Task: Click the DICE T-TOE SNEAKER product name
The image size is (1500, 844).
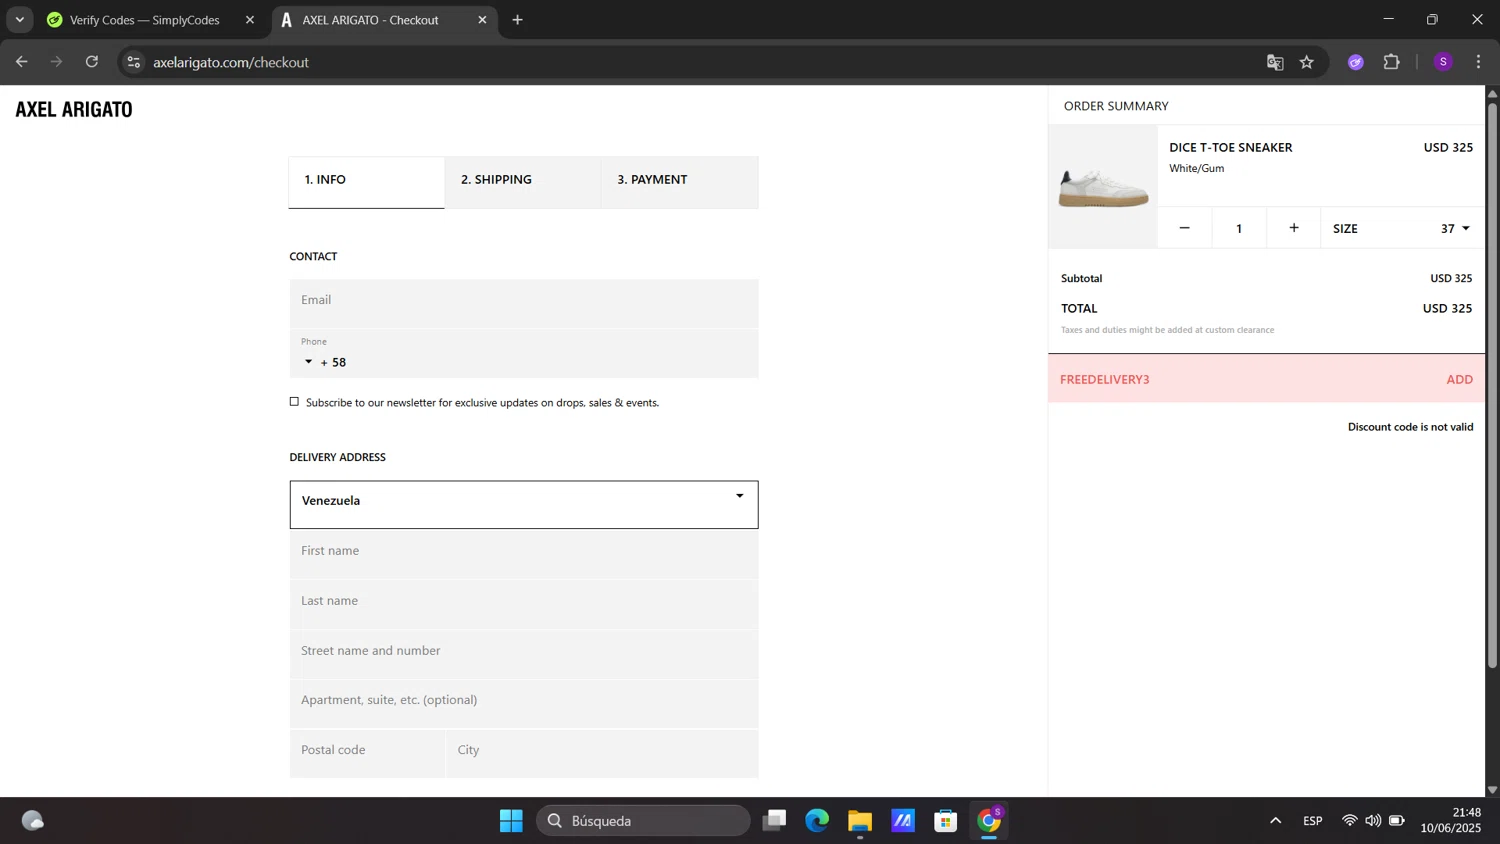Action: click(1231, 147)
